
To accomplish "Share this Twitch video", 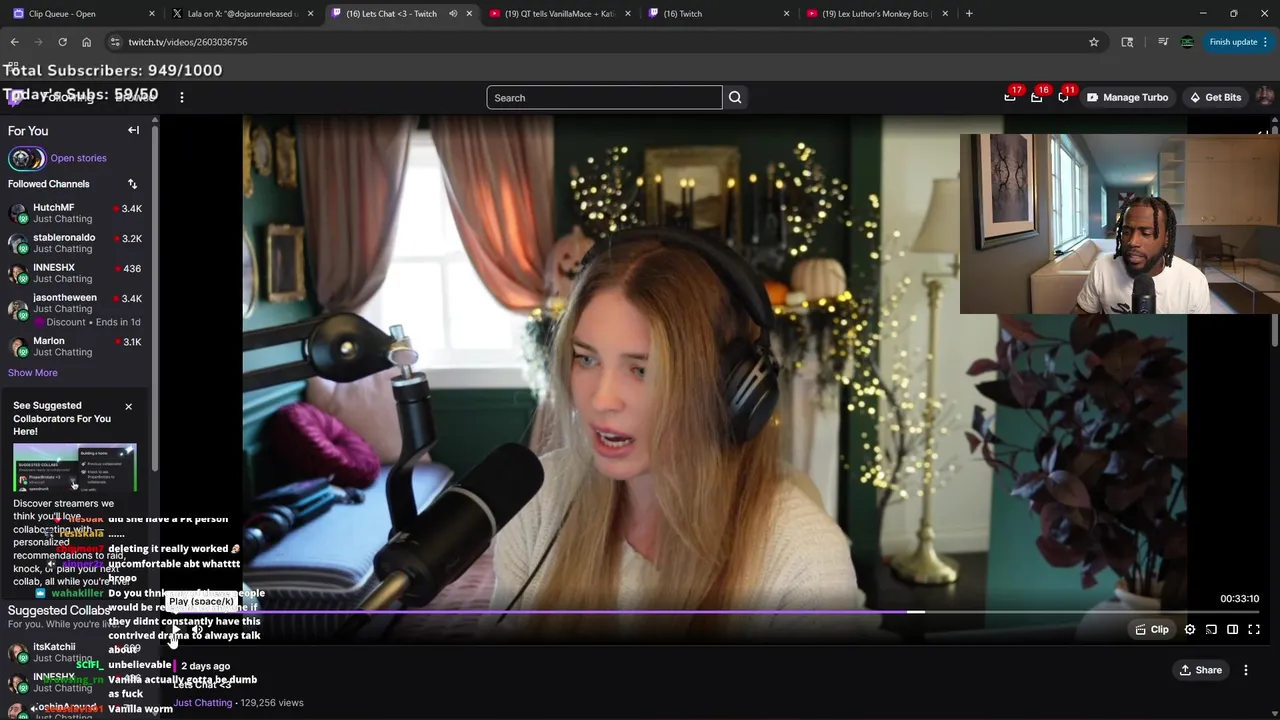I will pyautogui.click(x=1200, y=670).
